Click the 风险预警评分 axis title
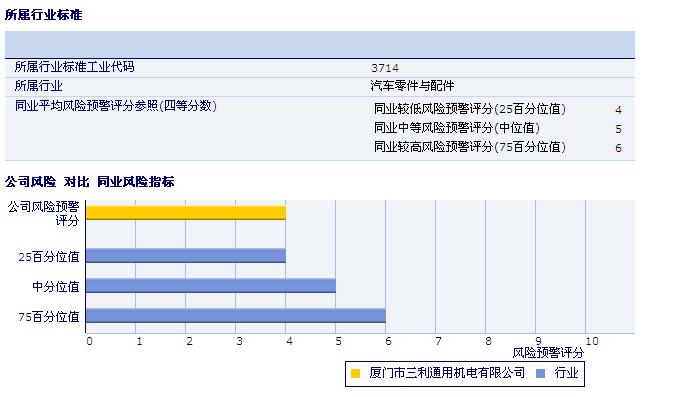Screen dimensions: 682x397 [x=548, y=353]
